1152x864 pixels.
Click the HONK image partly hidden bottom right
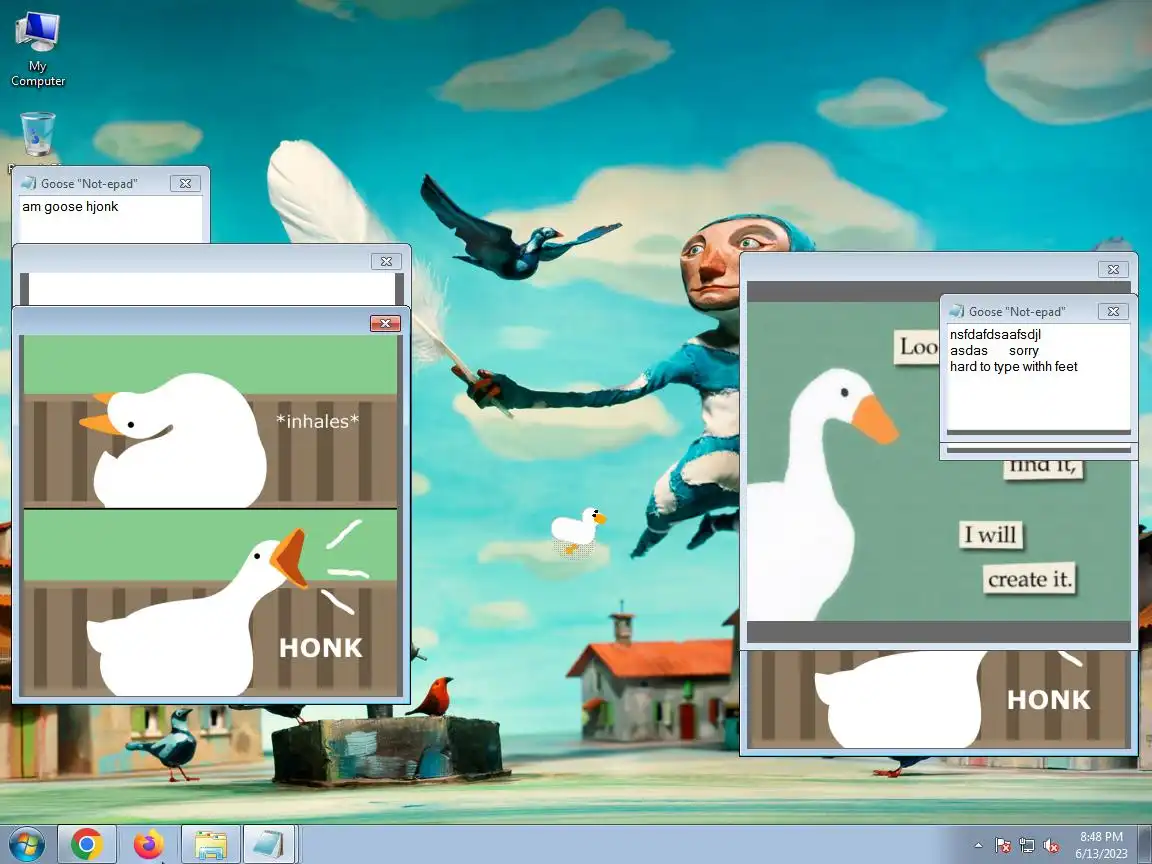(938, 699)
